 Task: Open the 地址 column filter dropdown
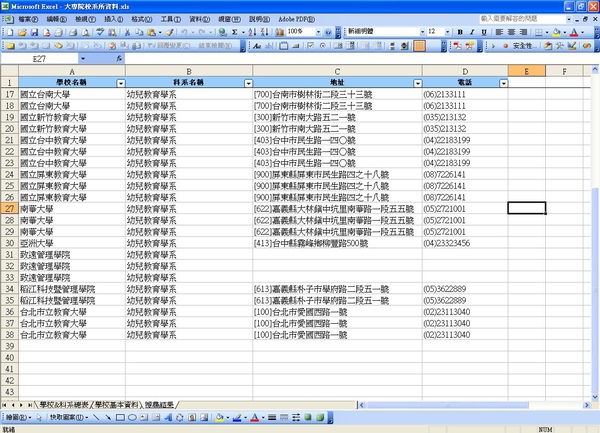pyautogui.click(x=418, y=83)
